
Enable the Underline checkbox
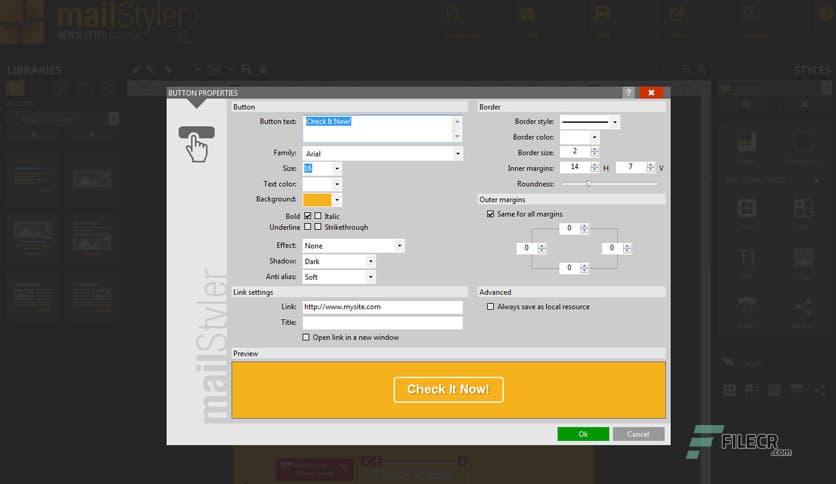pyautogui.click(x=308, y=227)
